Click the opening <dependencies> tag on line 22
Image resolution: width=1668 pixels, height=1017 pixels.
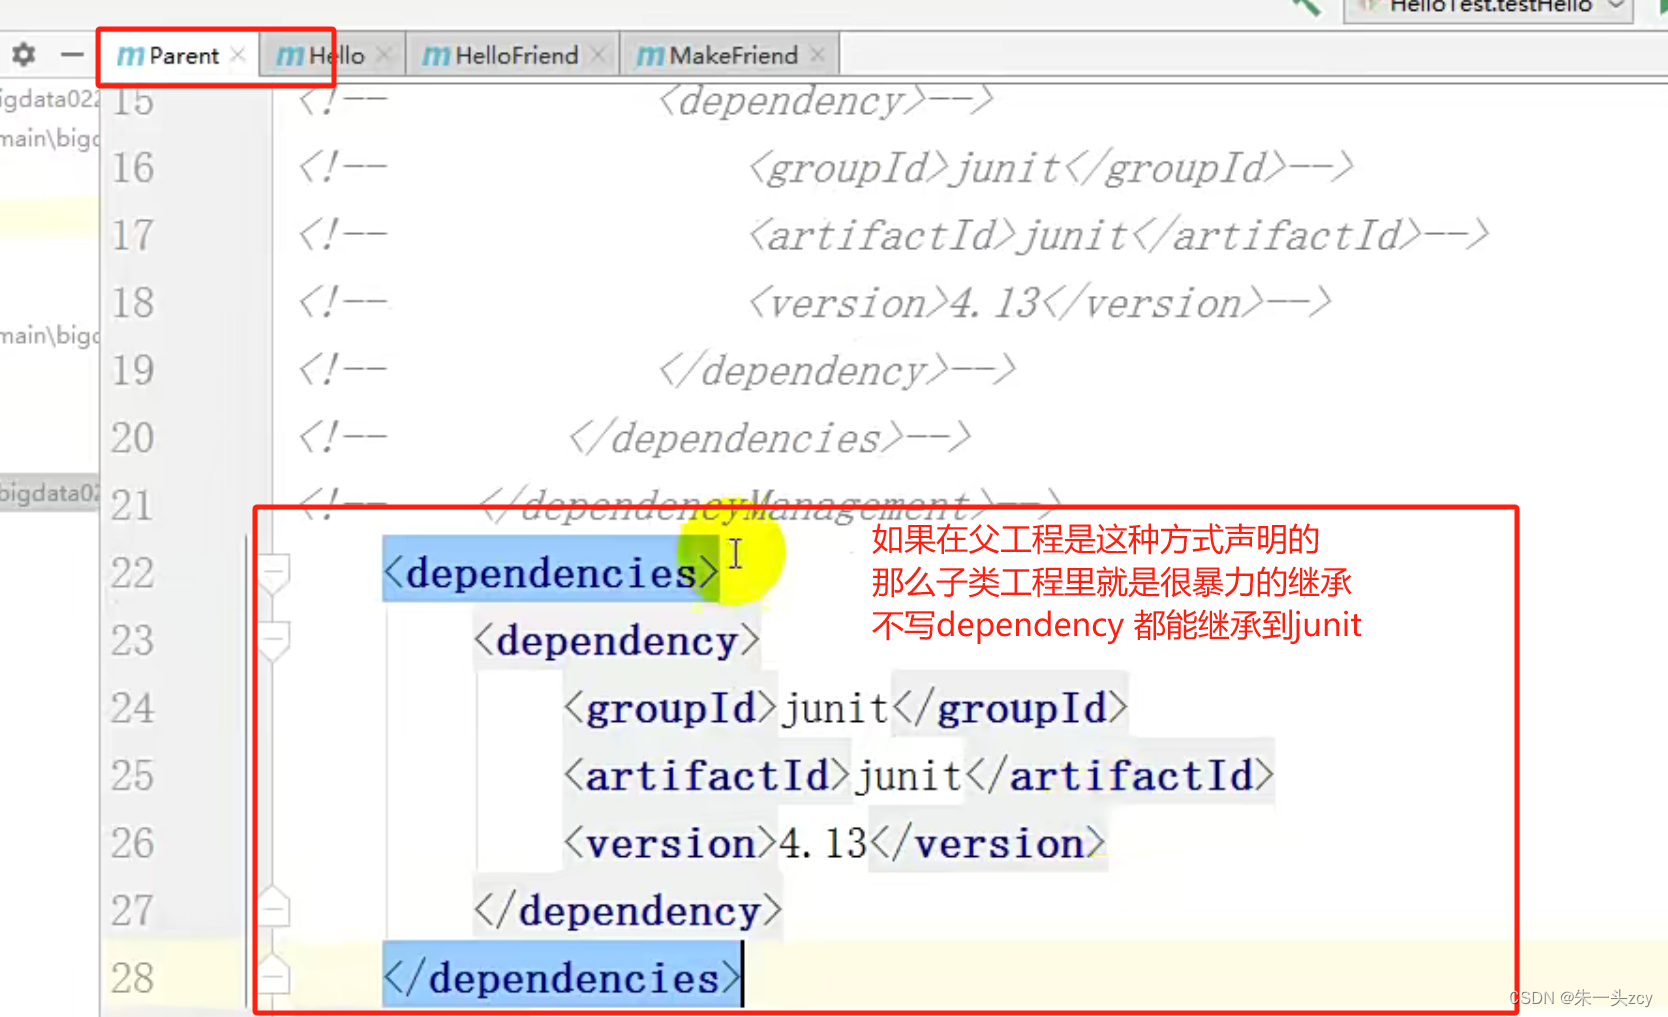(x=551, y=573)
